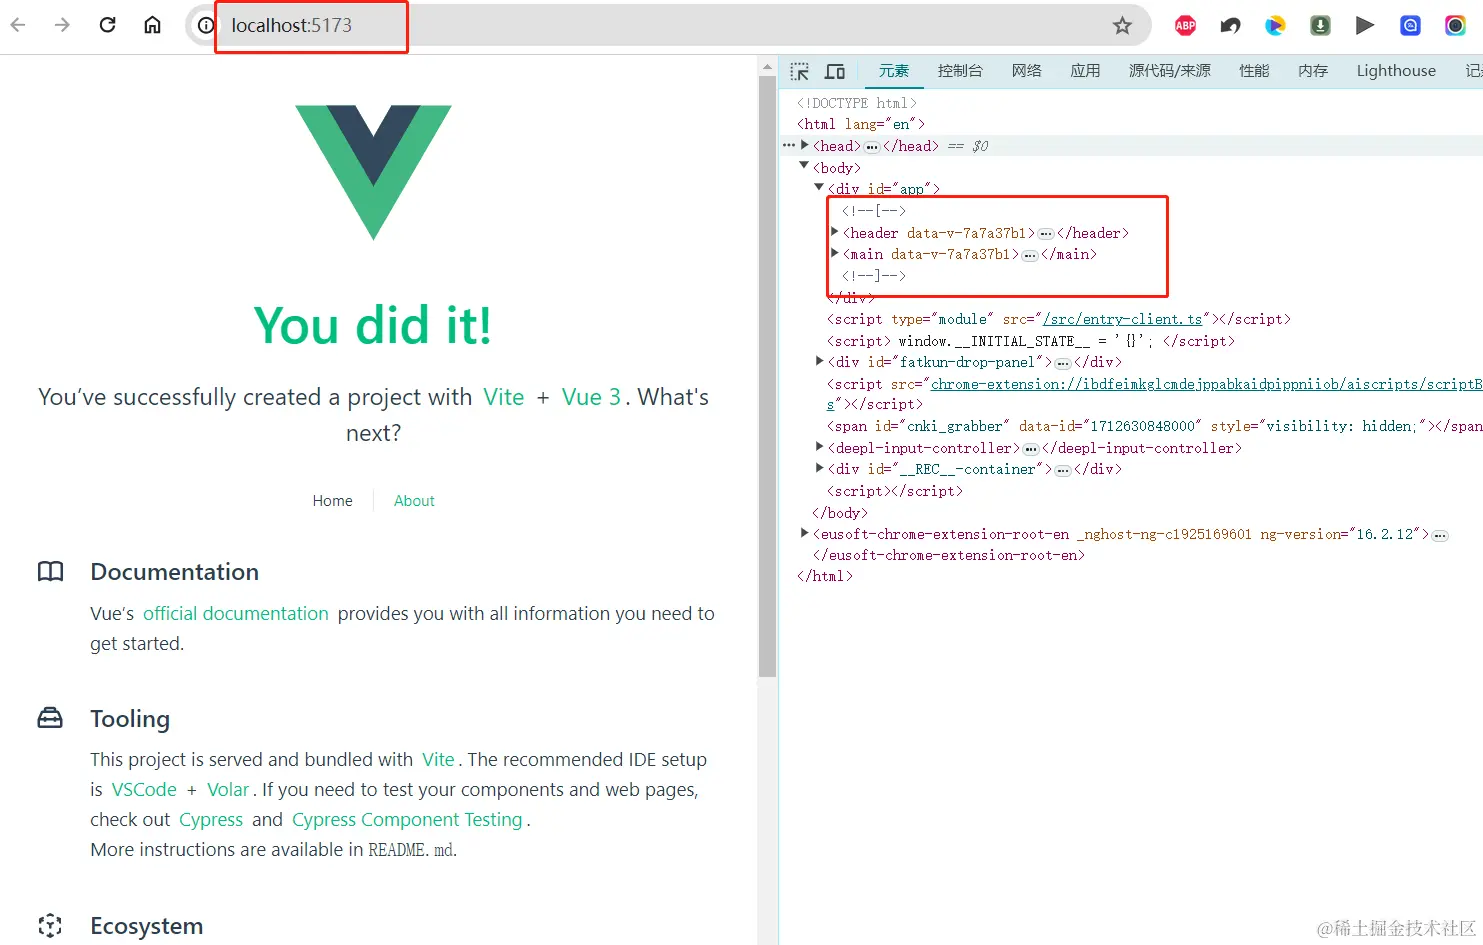Select the html lang="en" line
Viewport: 1483px width, 945px height.
click(860, 124)
